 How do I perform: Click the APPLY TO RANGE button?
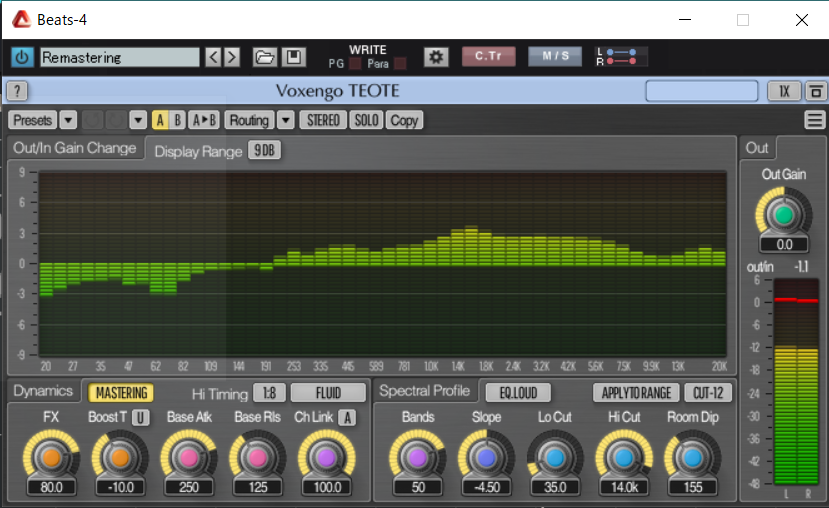tap(636, 393)
